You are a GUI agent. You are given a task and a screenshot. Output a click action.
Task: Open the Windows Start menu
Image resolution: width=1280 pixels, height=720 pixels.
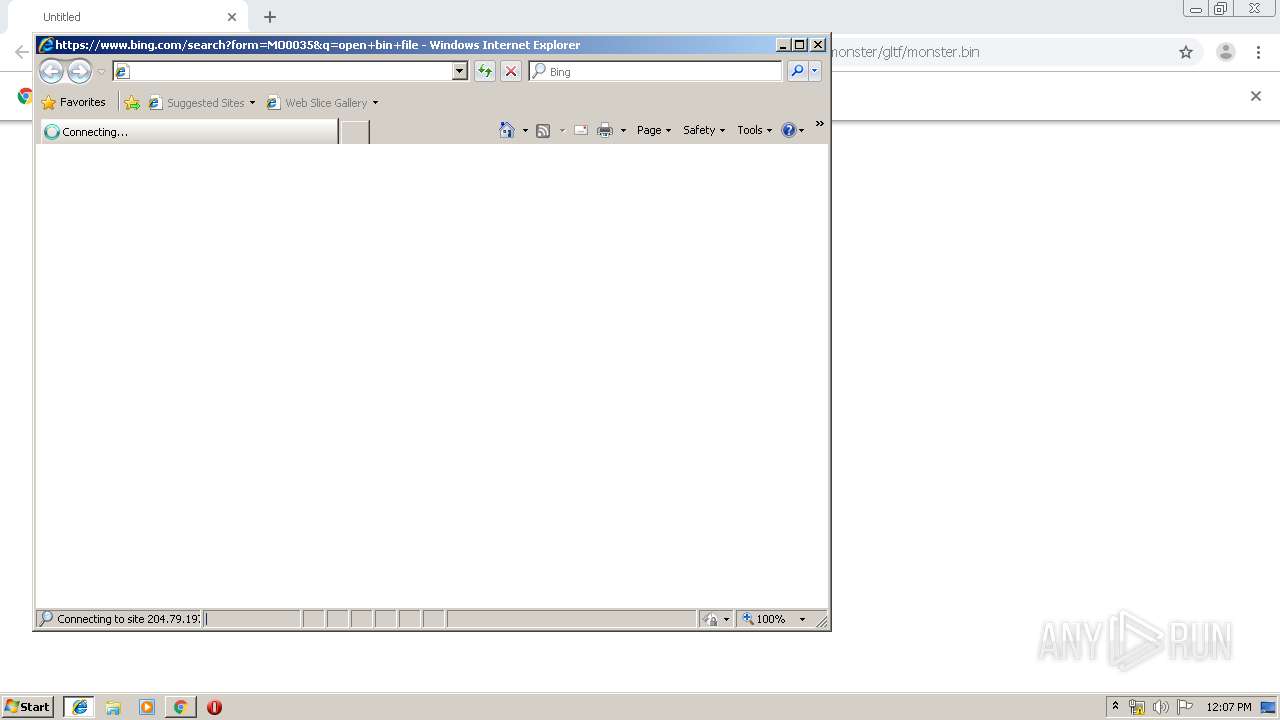click(x=28, y=706)
